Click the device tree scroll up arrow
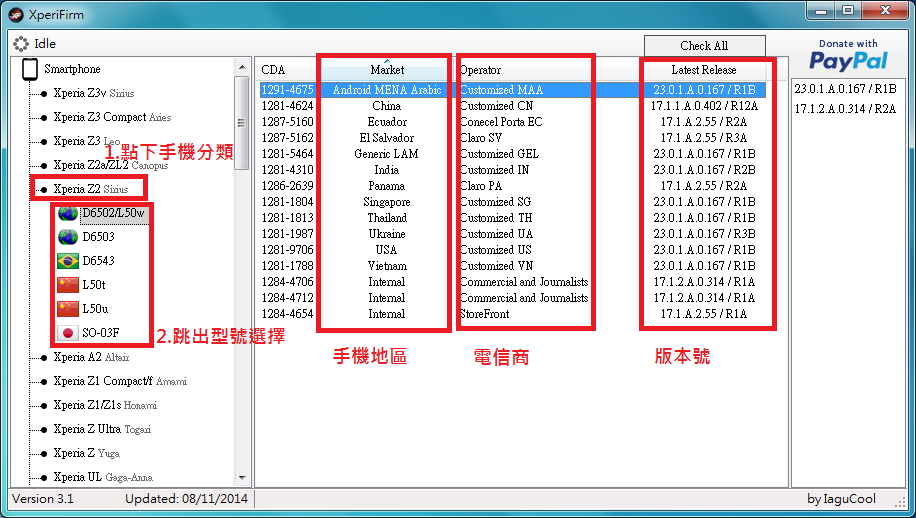 point(242,68)
